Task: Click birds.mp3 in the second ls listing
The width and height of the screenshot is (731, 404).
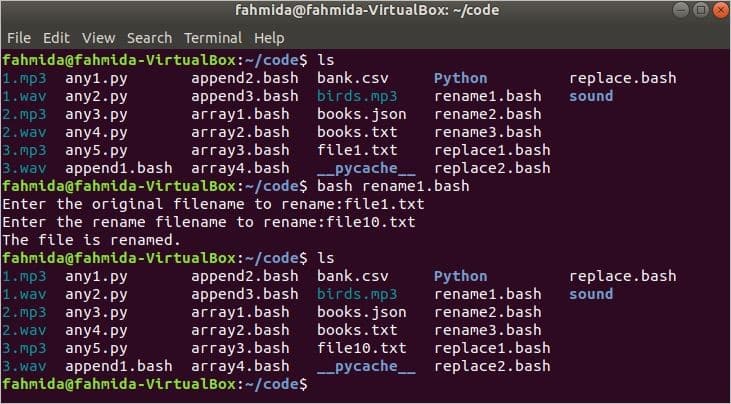Action: [x=357, y=294]
